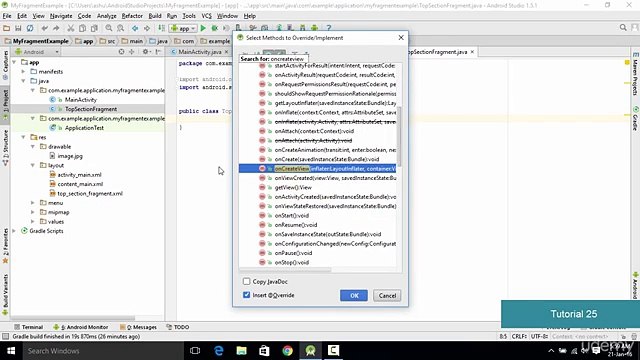Collapse the java folder node
Screen dimensions: 640x360
23,81
